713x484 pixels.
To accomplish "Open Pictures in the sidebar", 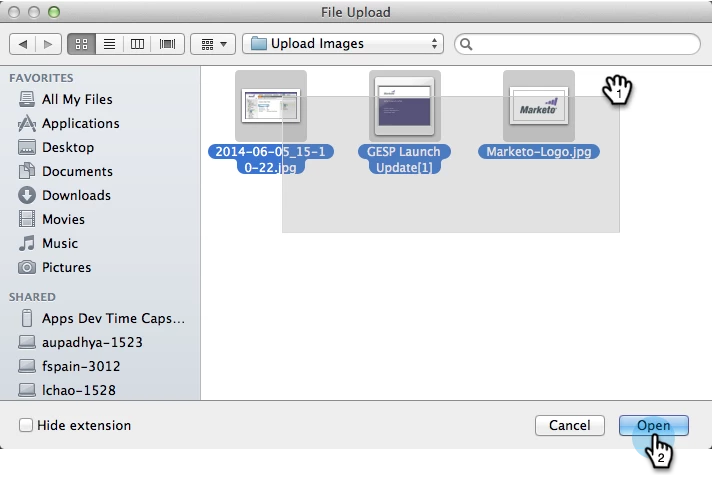I will tap(66, 267).
